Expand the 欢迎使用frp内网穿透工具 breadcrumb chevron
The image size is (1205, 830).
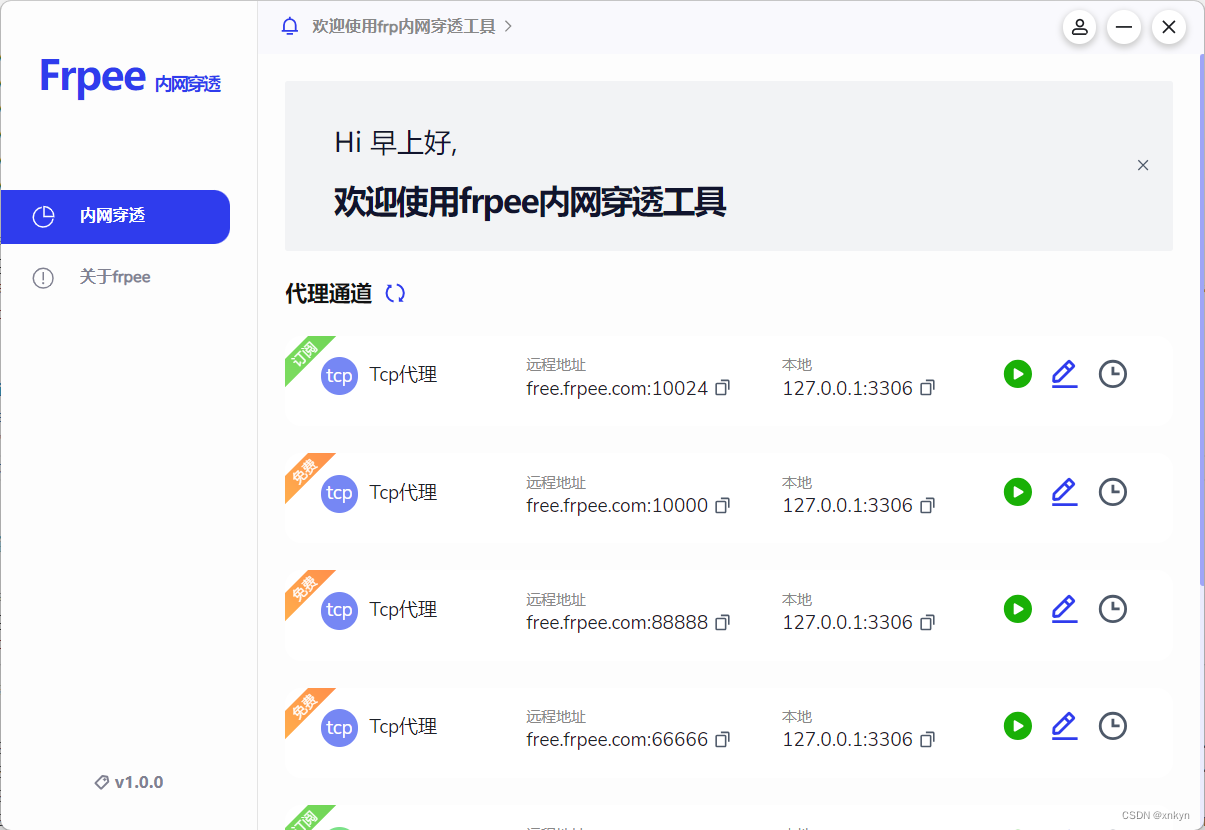pos(508,27)
